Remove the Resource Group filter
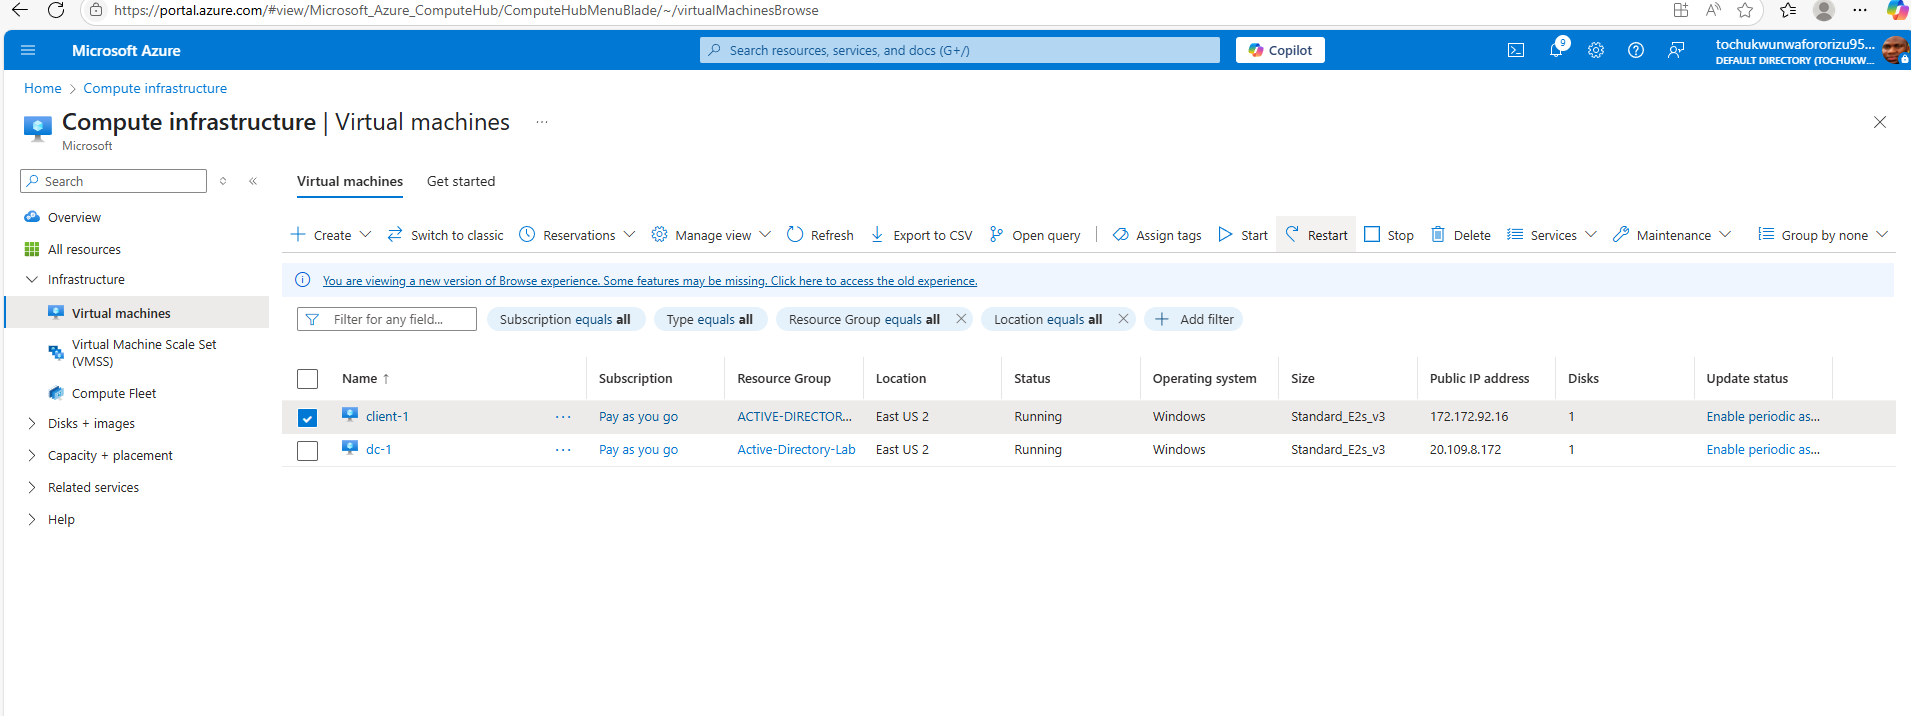Screen dimensions: 1911x716 961,319
